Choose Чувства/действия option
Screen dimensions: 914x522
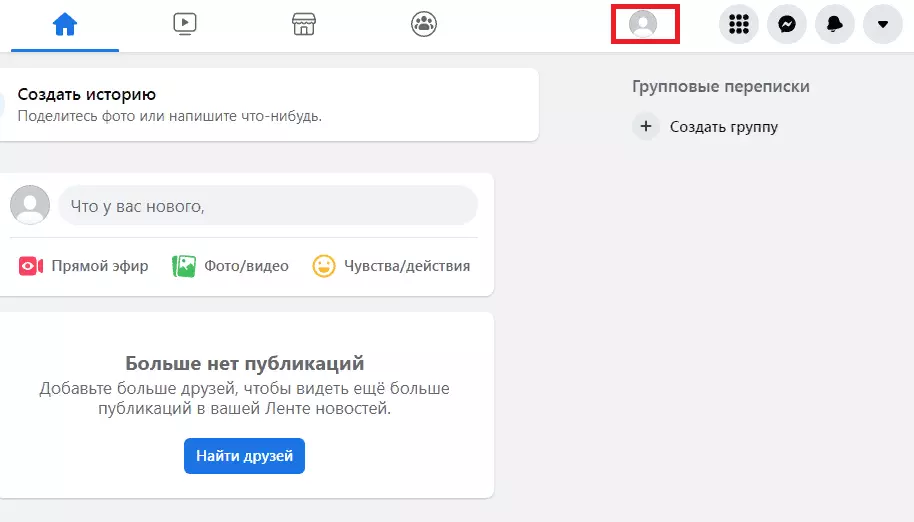click(x=391, y=266)
